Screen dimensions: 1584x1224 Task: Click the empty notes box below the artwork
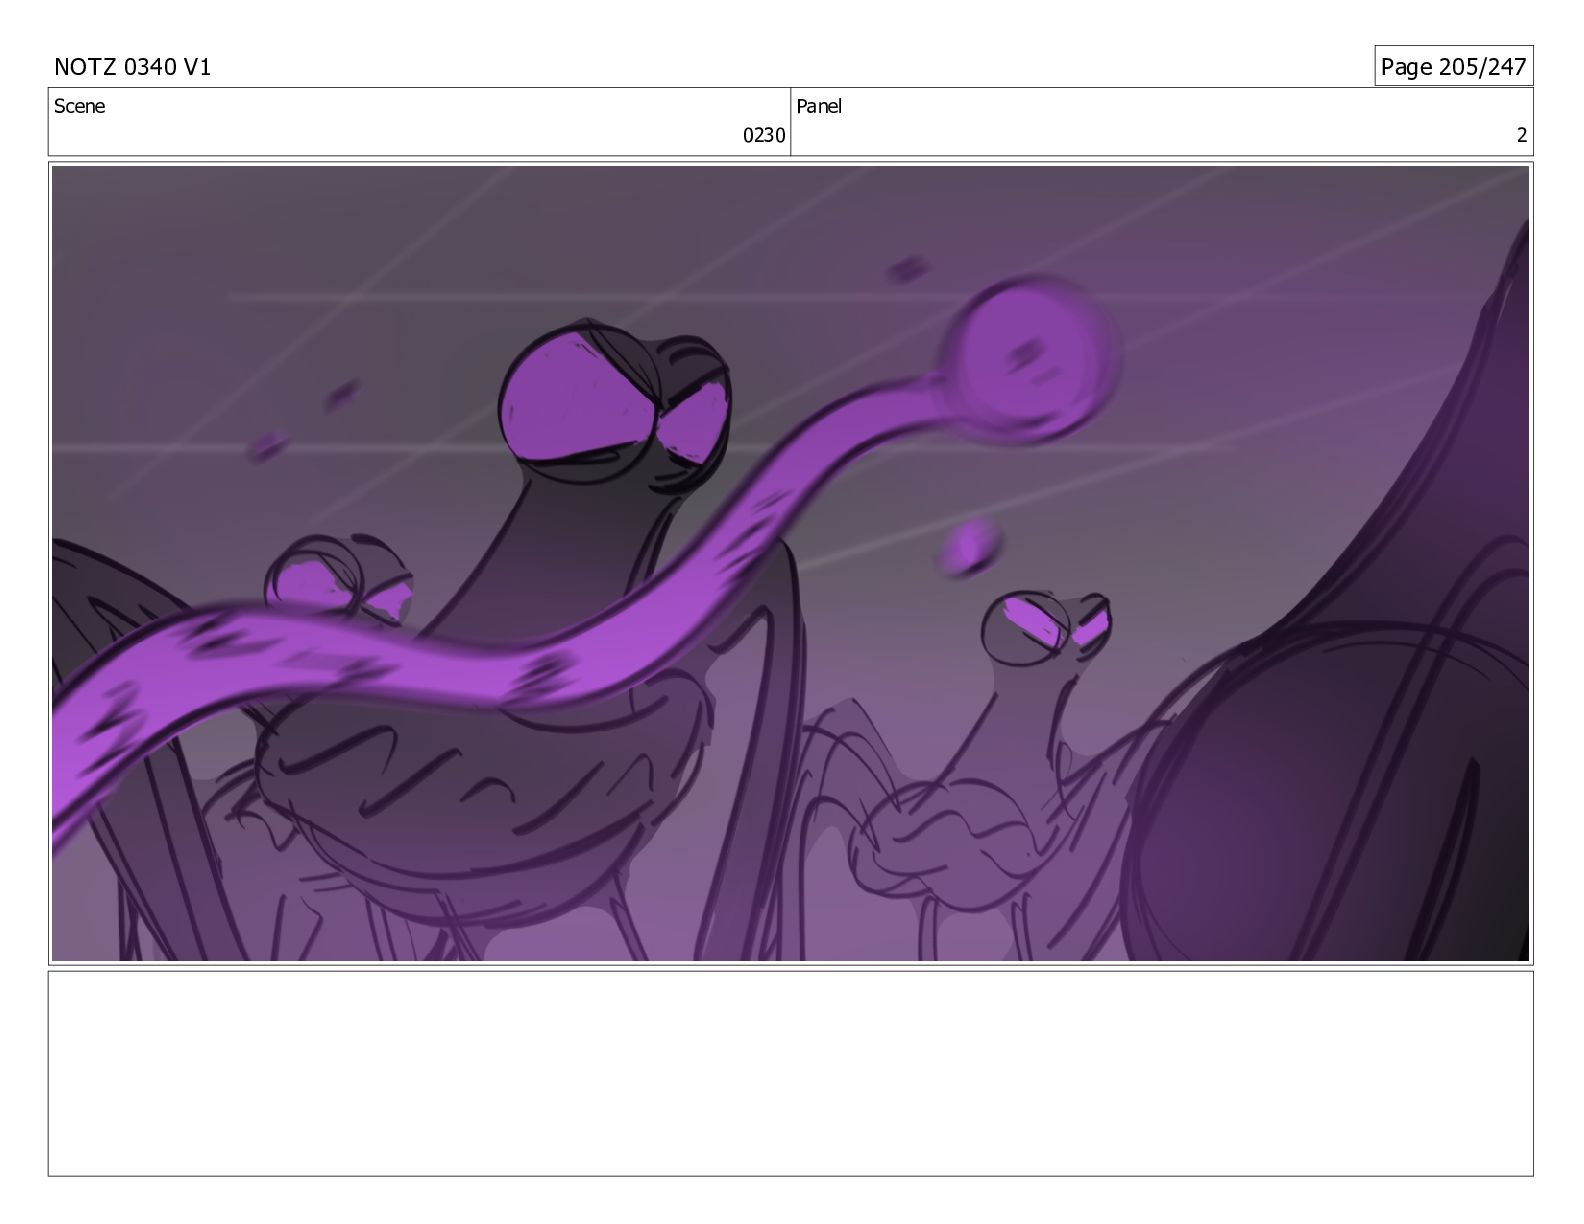(x=790, y=1073)
